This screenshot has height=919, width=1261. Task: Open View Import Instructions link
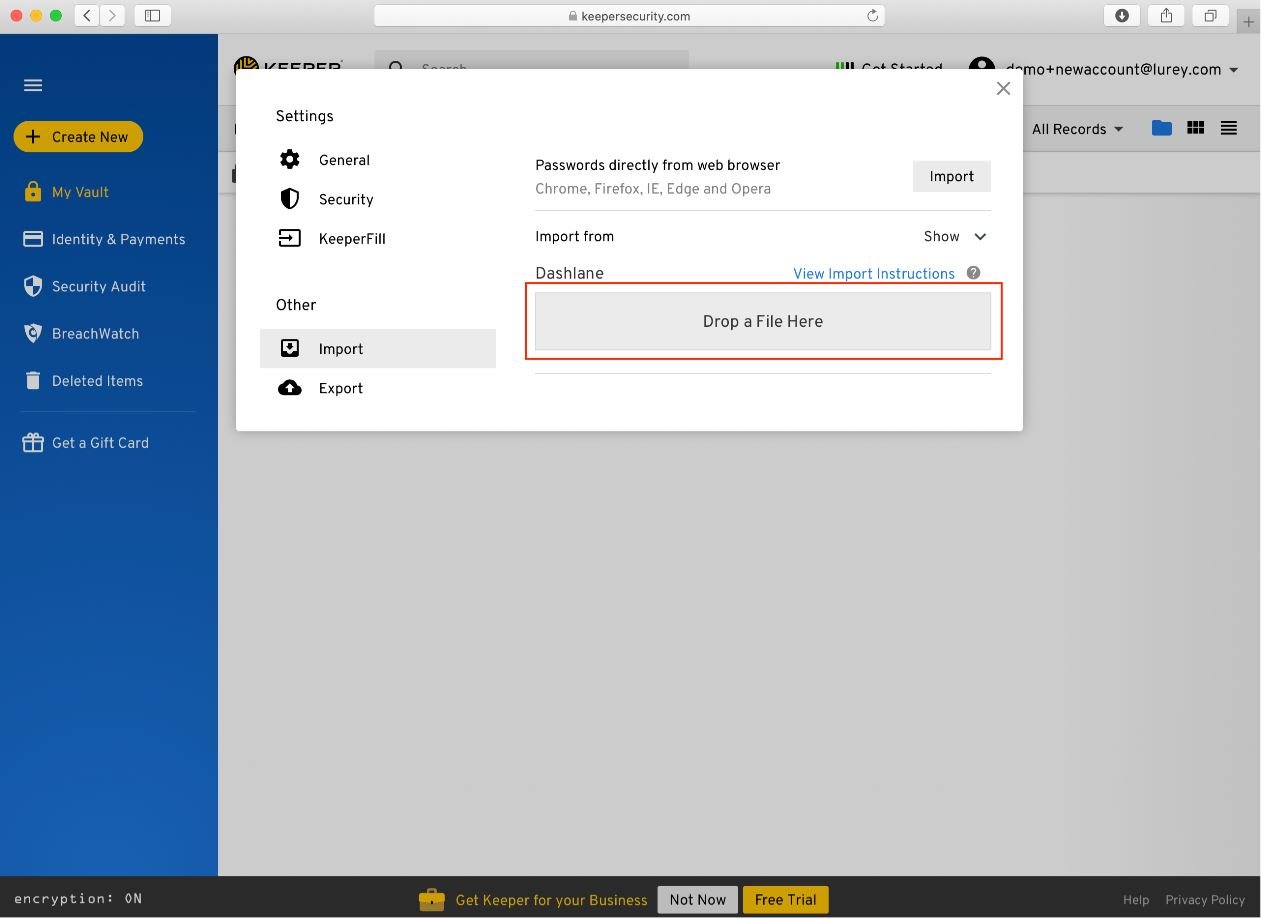coord(874,274)
